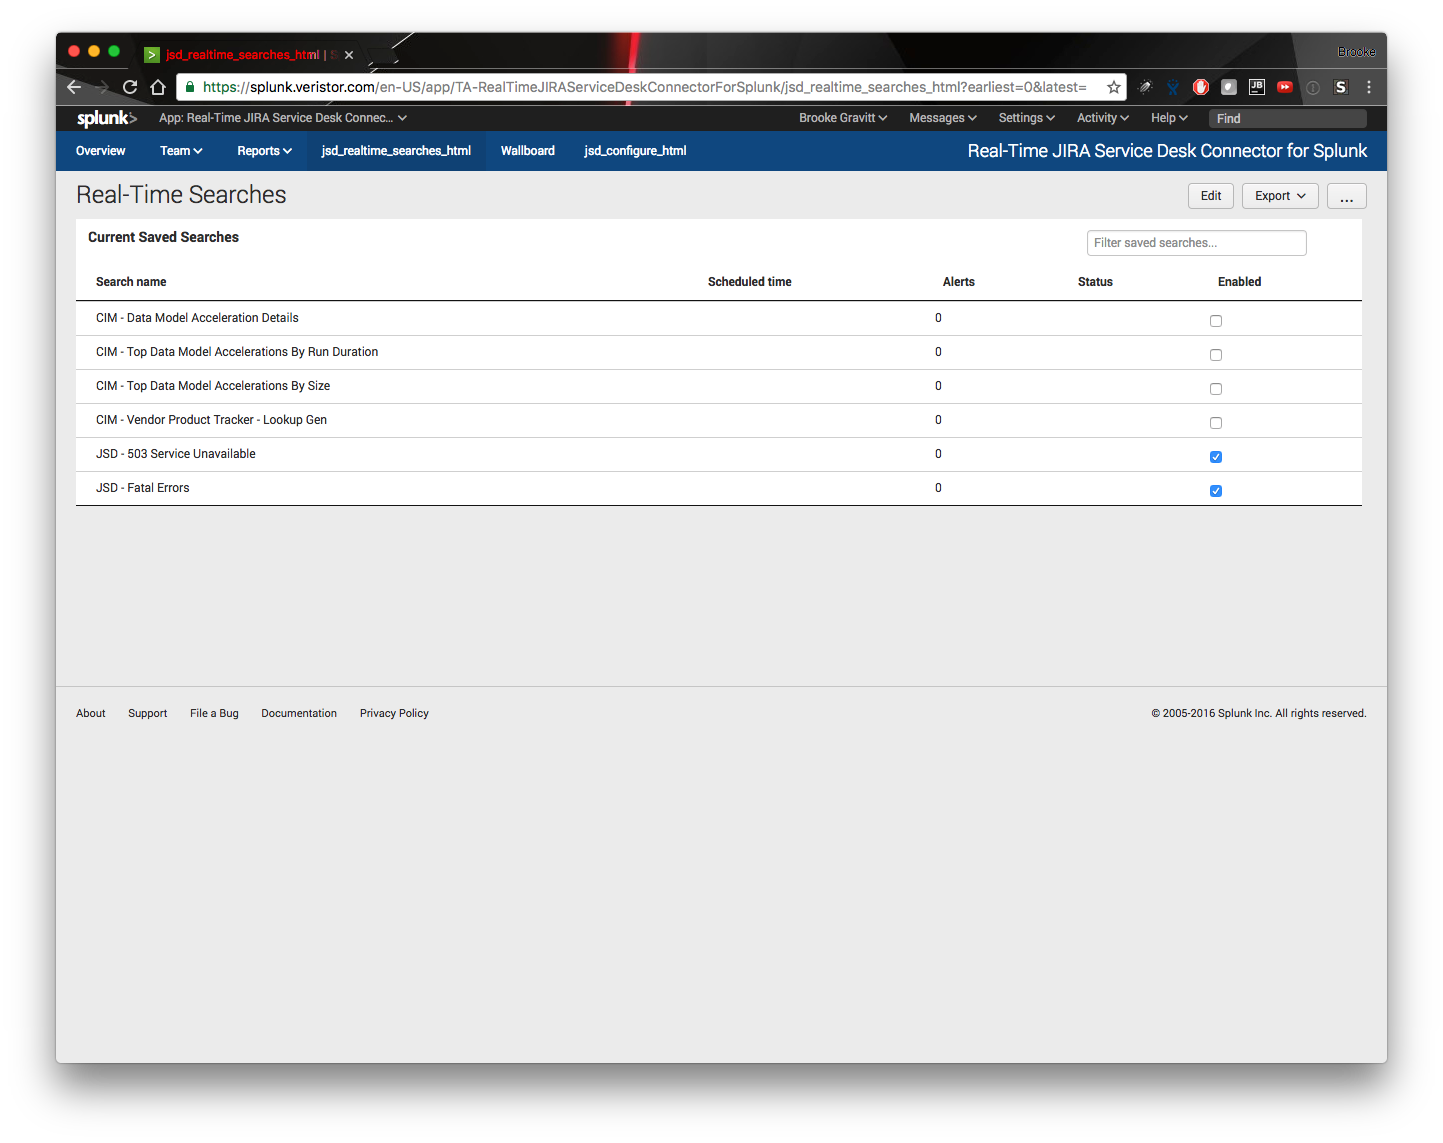
Task: Click the Edit button
Action: [x=1211, y=196]
